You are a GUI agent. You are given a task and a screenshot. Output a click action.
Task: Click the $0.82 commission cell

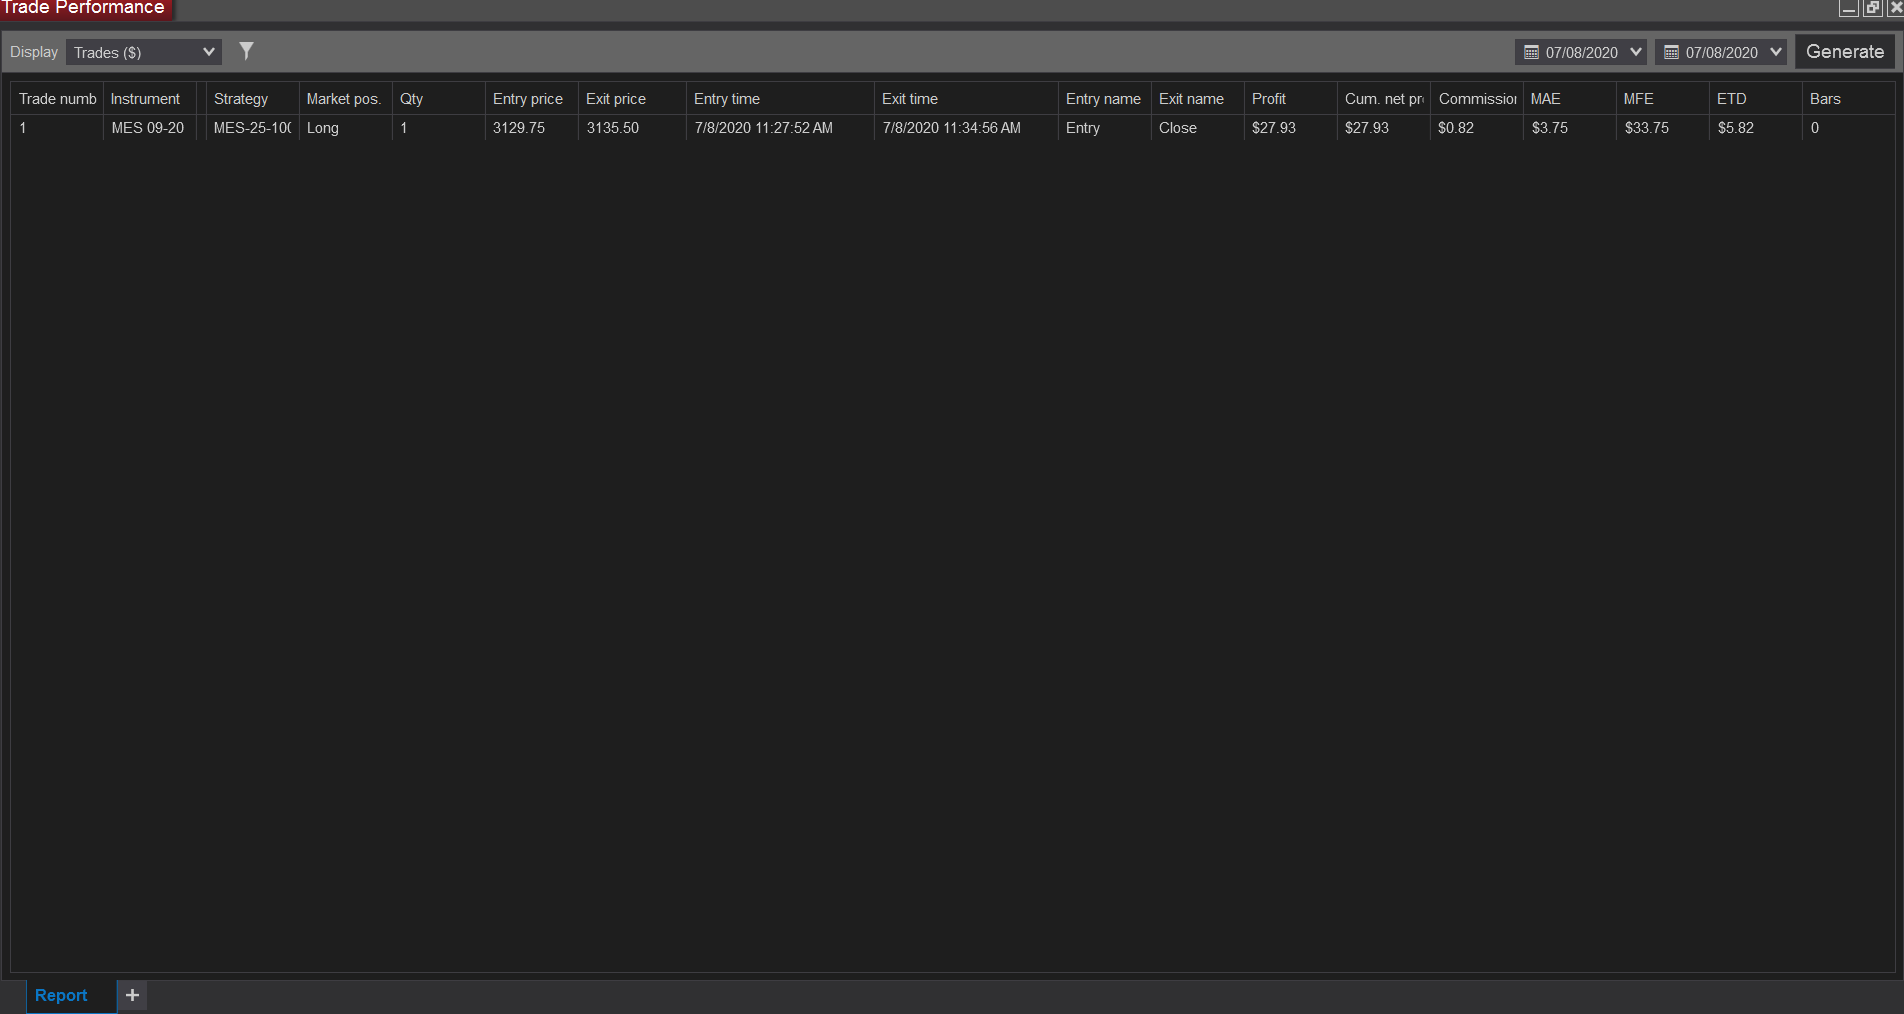[x=1477, y=128]
